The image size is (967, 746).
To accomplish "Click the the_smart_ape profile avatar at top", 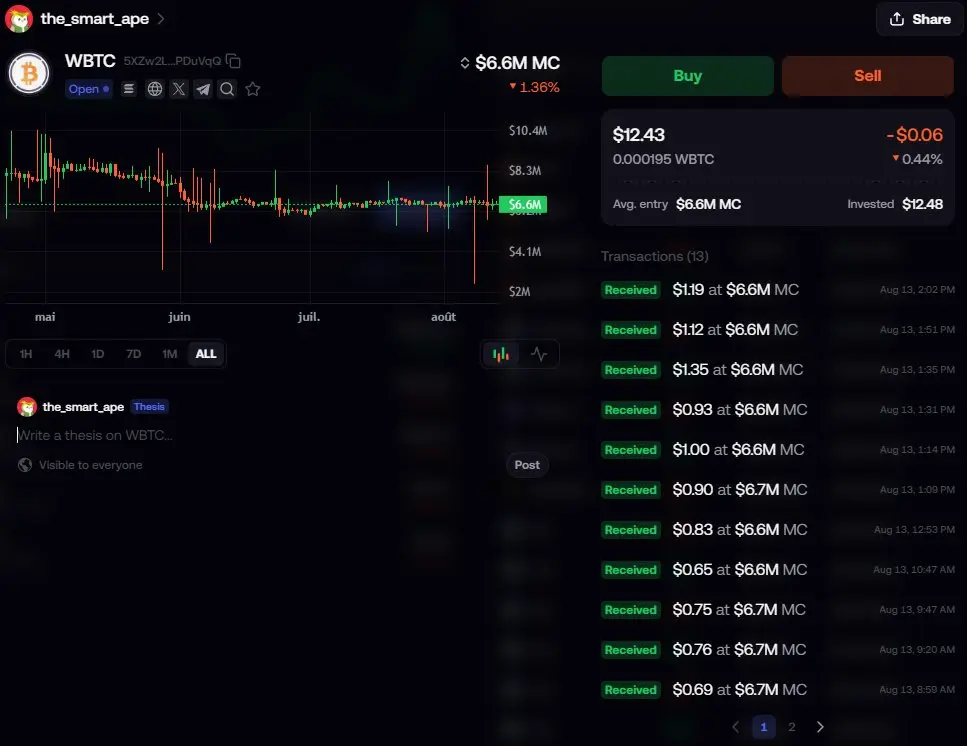I will pyautogui.click(x=19, y=18).
